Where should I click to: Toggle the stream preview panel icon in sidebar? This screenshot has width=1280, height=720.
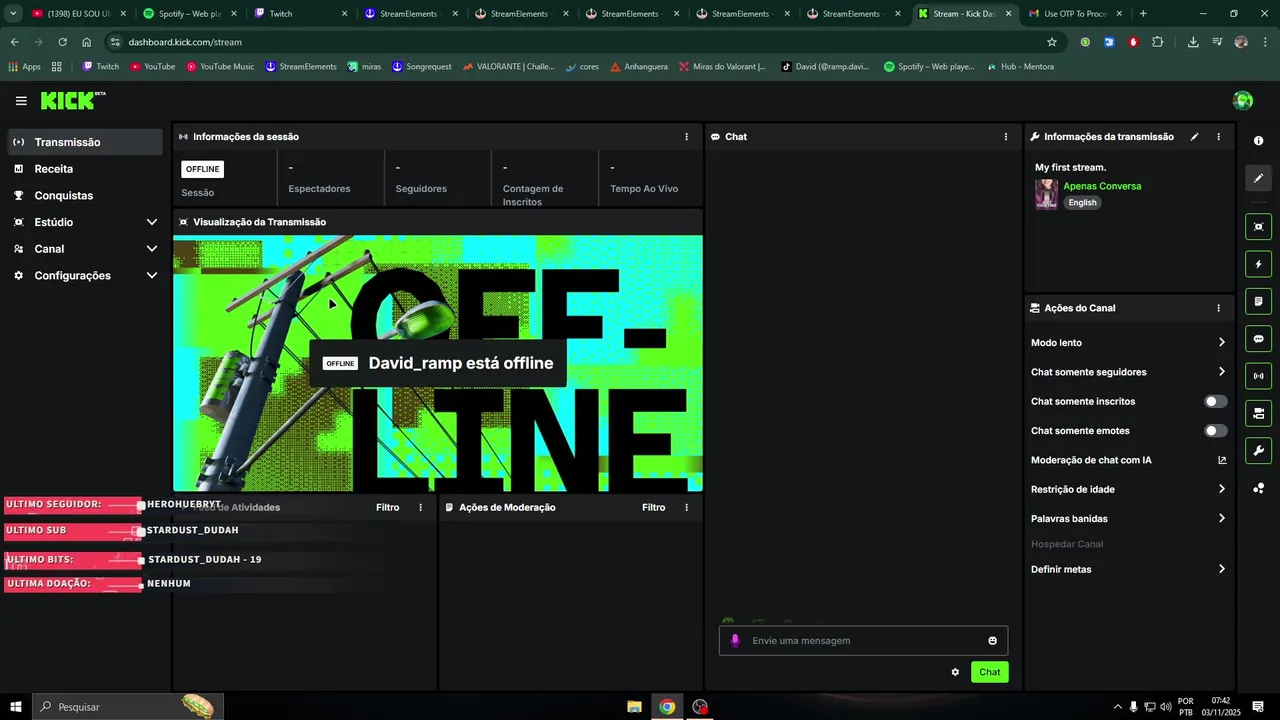pos(1258,227)
